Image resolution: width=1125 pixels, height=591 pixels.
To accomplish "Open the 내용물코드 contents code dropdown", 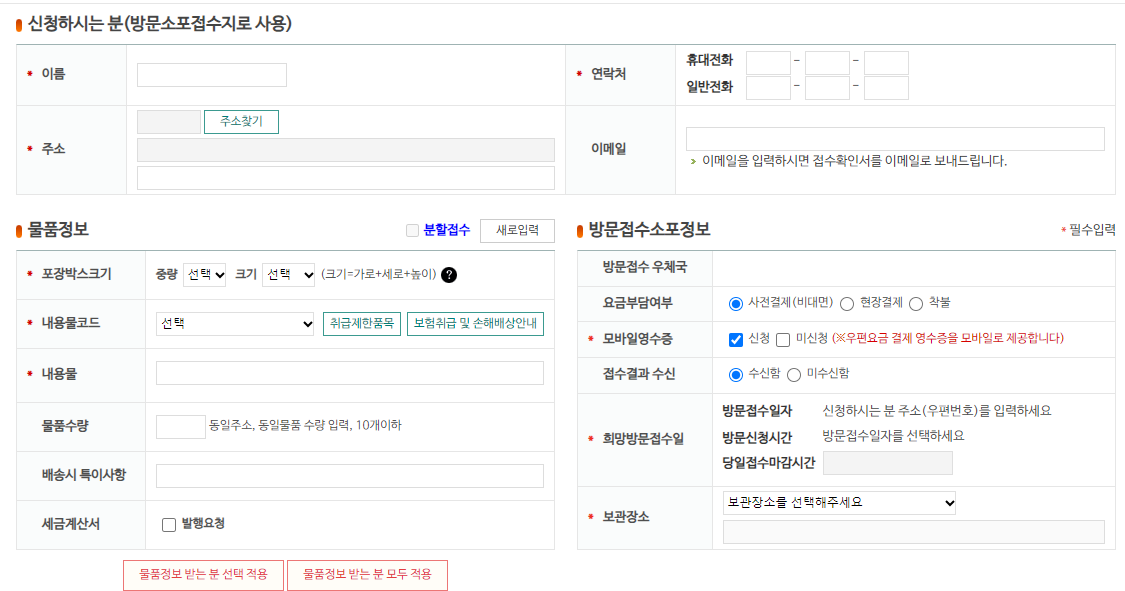I will click(x=234, y=322).
